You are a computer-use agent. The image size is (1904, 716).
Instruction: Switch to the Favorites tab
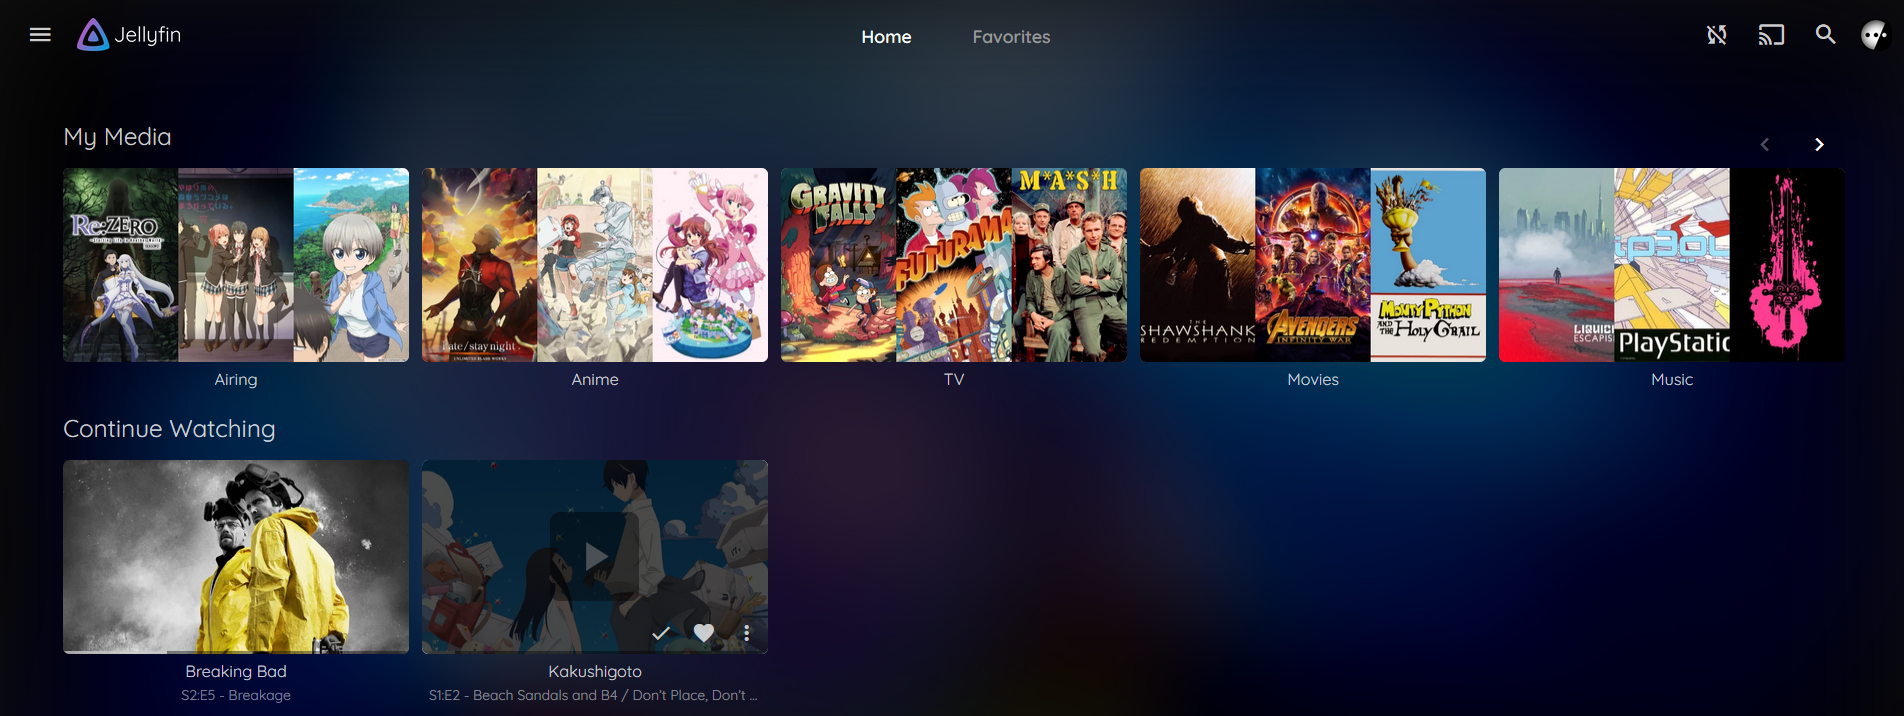[x=1011, y=37]
